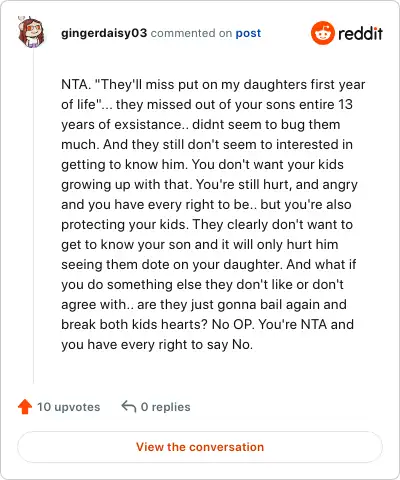Screen dimensions: 400x480
Task: Click the line "break both kids hearts?"
Action: (135, 324)
